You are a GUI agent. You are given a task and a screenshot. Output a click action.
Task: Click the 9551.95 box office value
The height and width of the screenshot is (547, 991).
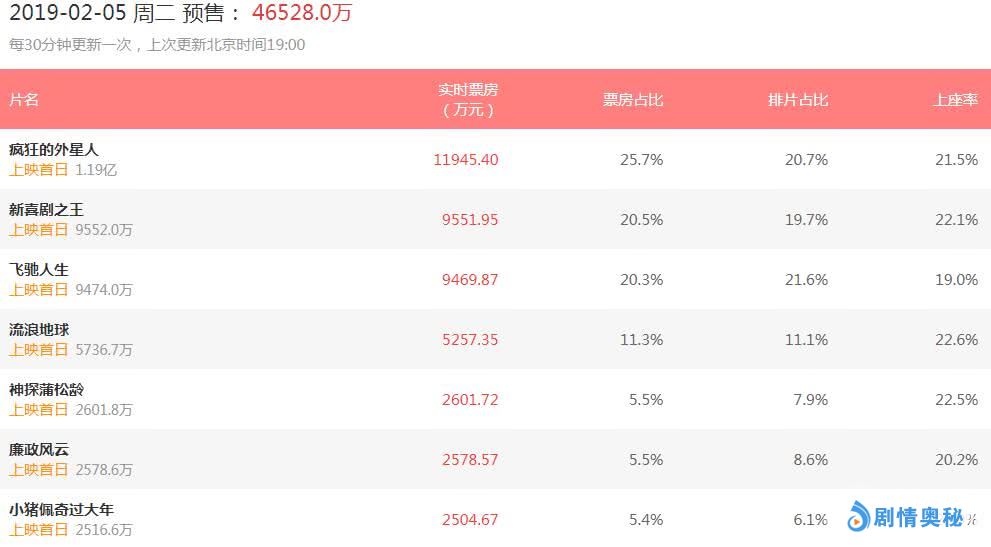tap(470, 220)
